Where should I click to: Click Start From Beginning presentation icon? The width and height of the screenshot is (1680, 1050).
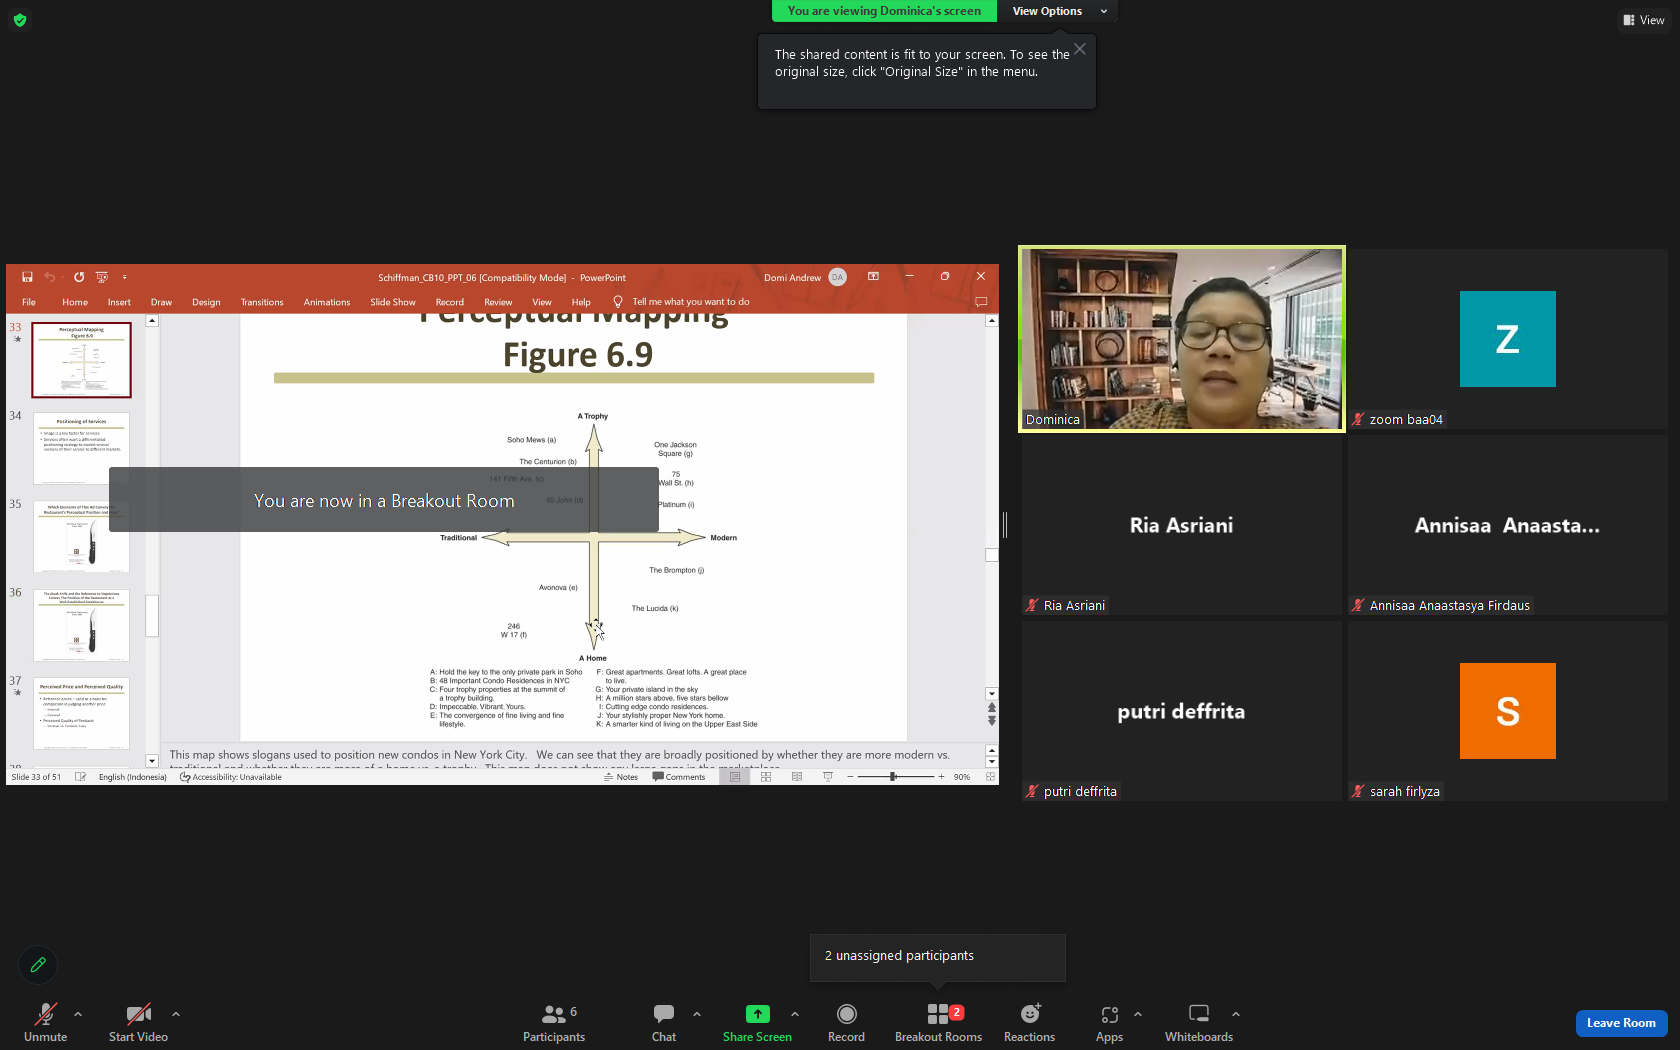tap(101, 277)
